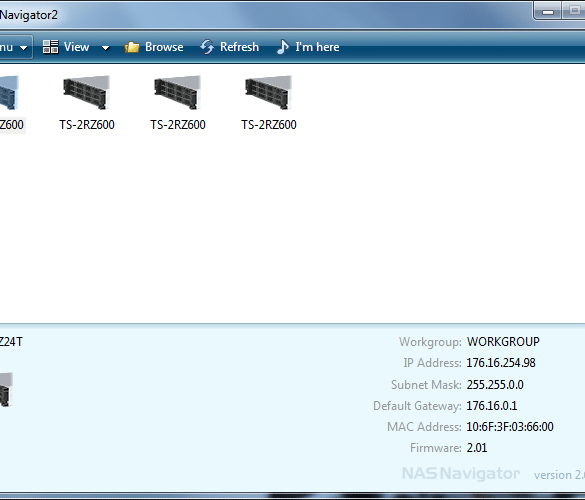Click the I'm here button label
Image resolution: width=585 pixels, height=500 pixels.
317,47
